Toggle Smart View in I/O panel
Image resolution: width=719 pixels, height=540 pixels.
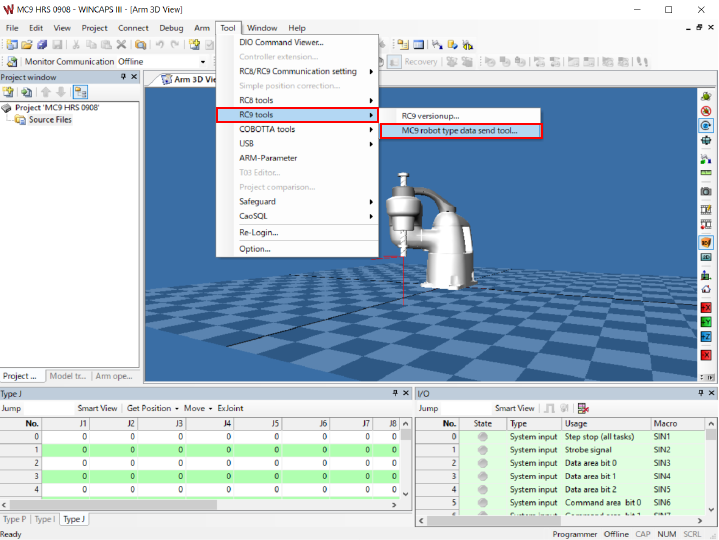[514, 408]
